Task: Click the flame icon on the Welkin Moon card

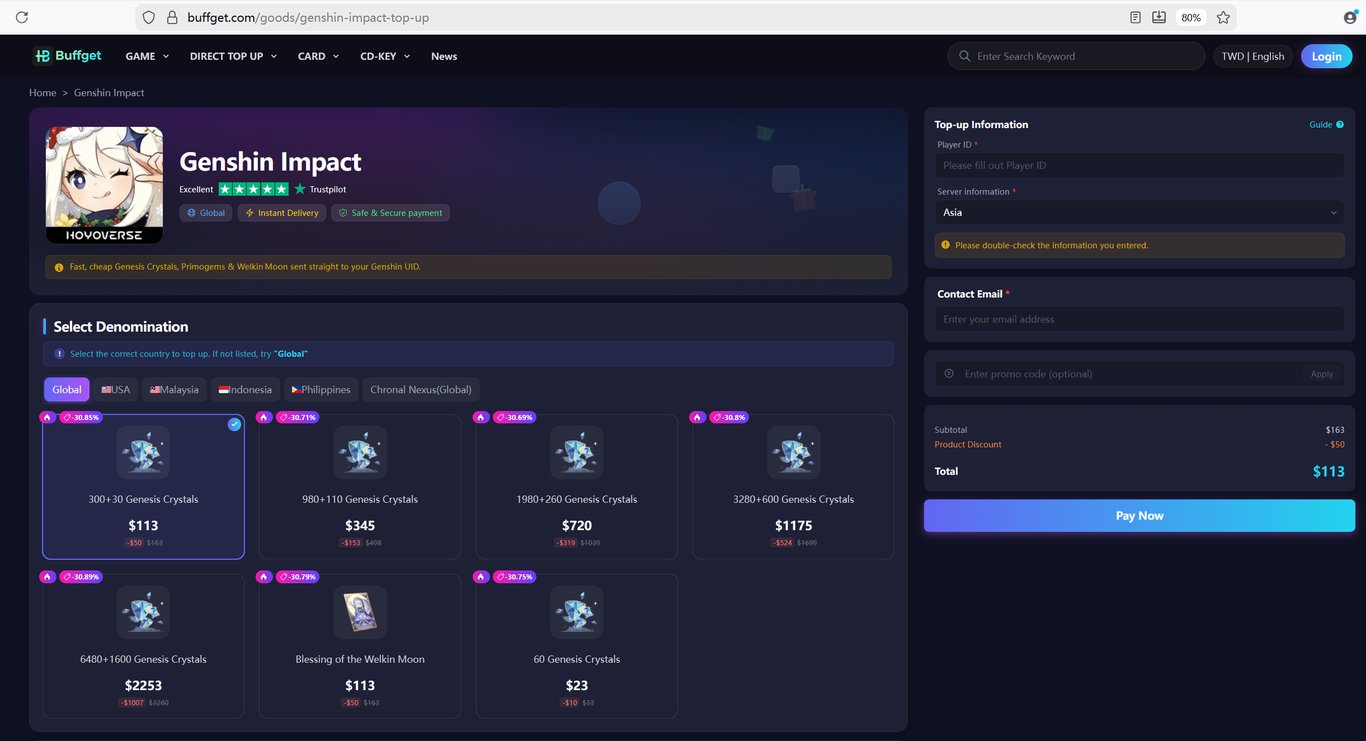Action: [x=264, y=577]
